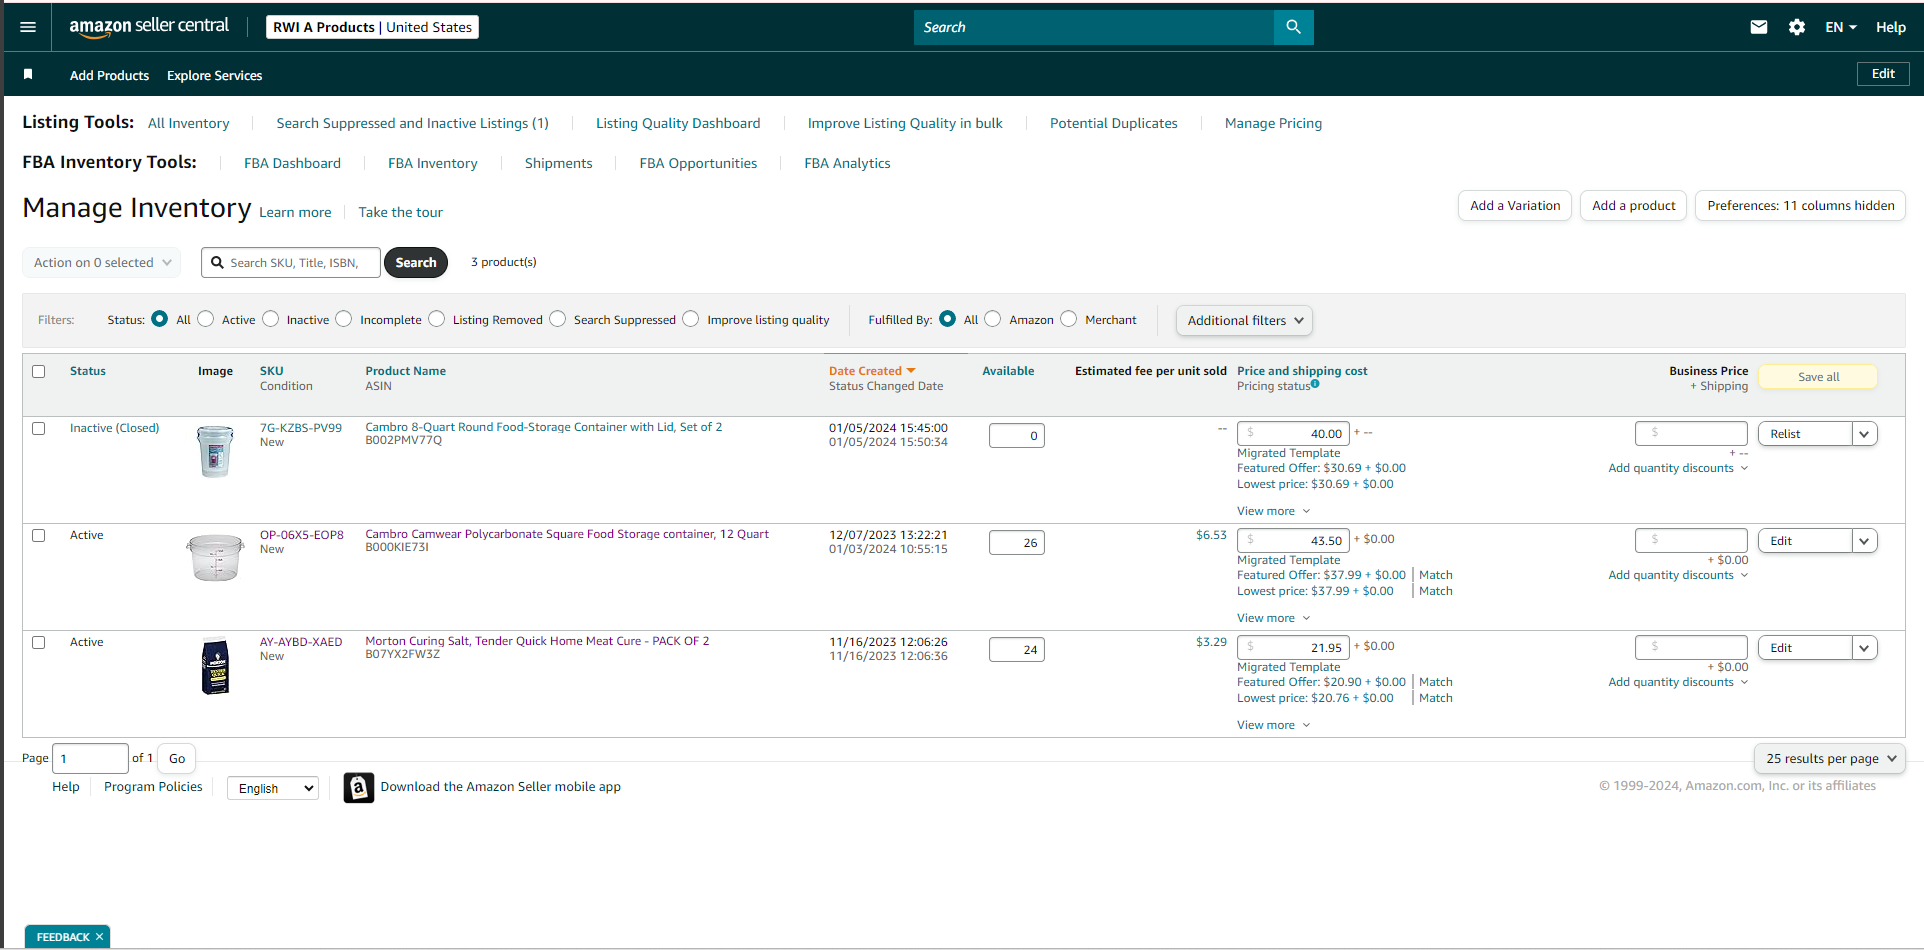Select the Listing Removed status filter
Image resolution: width=1924 pixels, height=950 pixels.
437,319
